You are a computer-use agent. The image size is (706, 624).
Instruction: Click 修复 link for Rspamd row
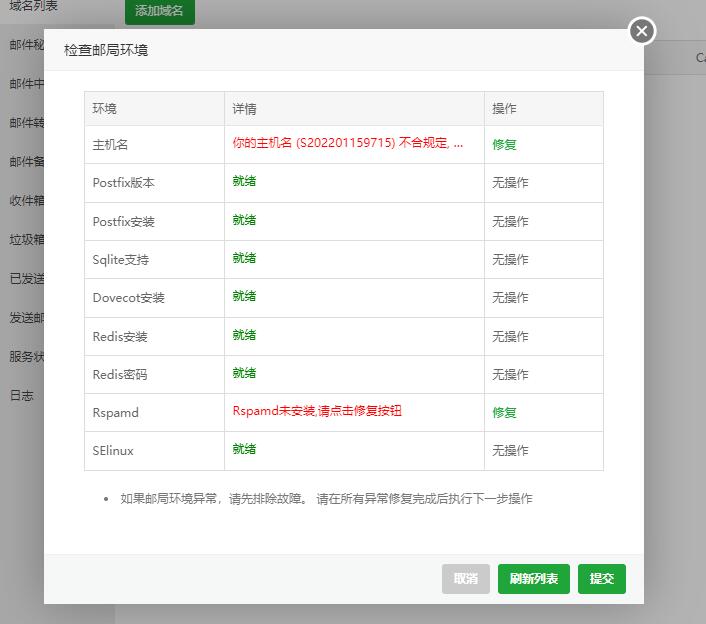point(504,412)
